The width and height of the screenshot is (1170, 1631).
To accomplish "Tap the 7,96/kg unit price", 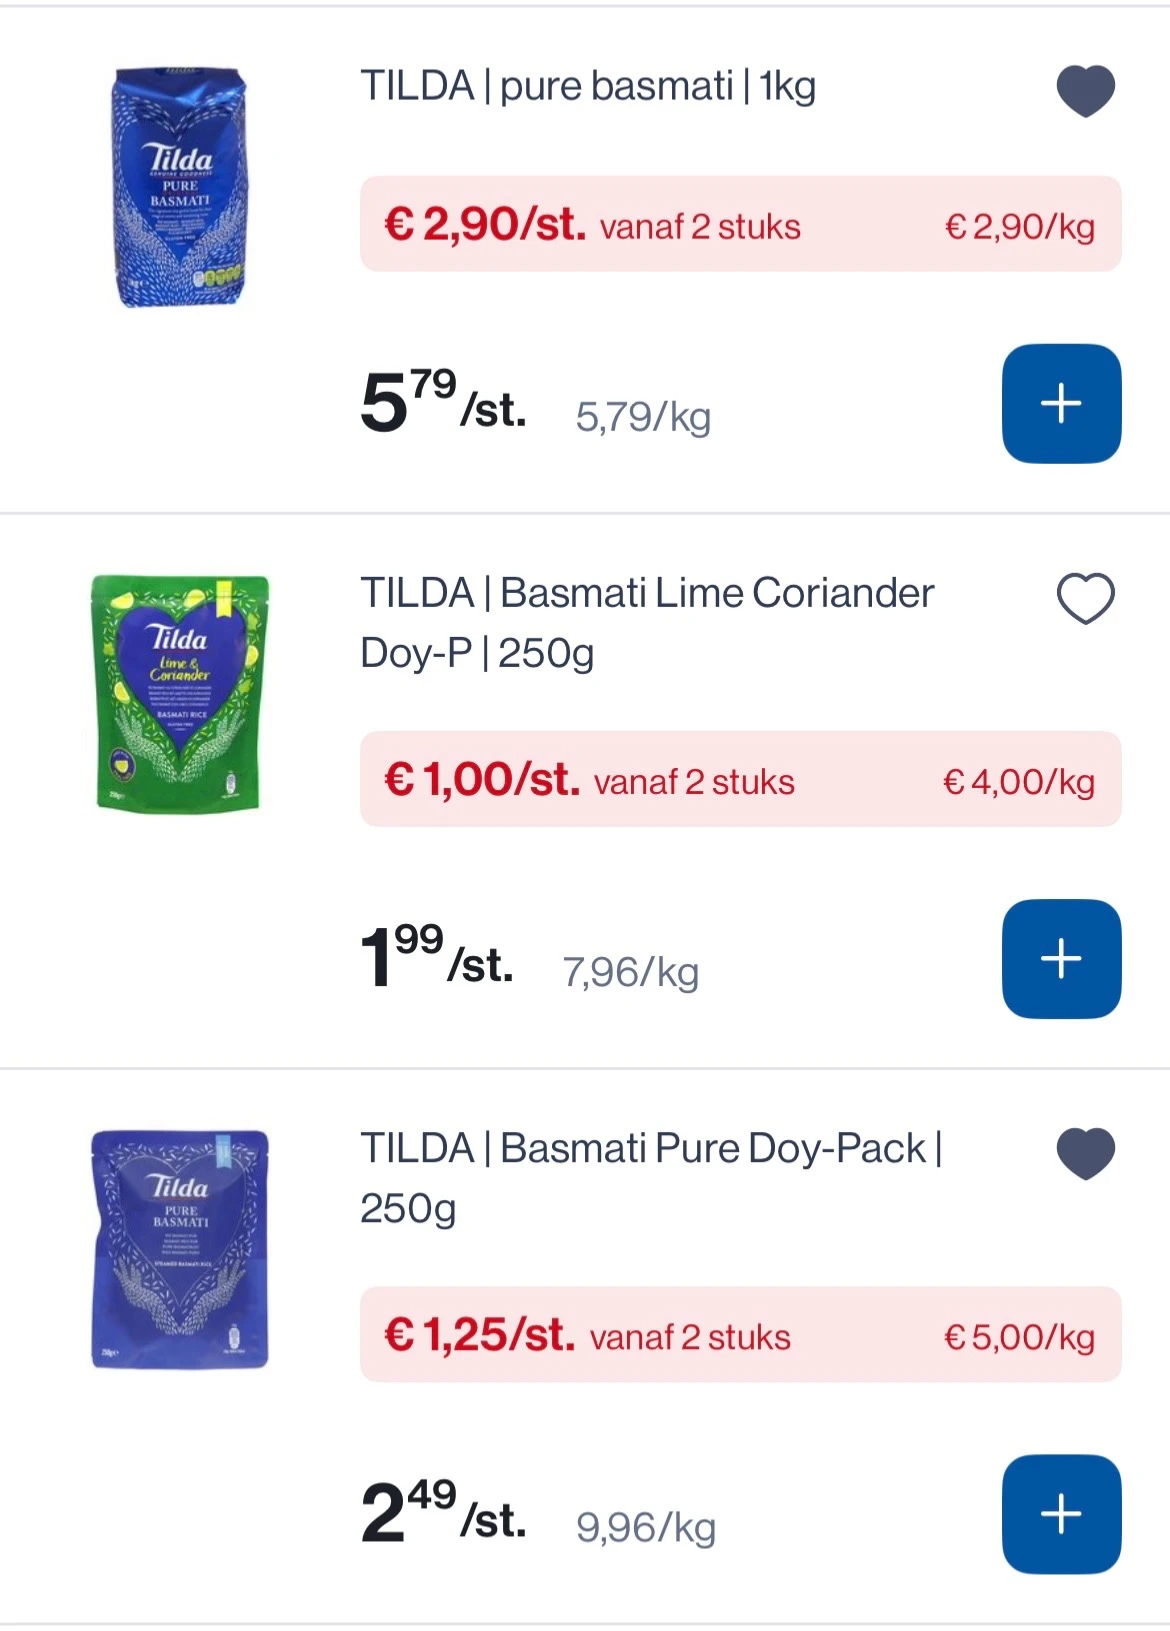I will pyautogui.click(x=631, y=972).
